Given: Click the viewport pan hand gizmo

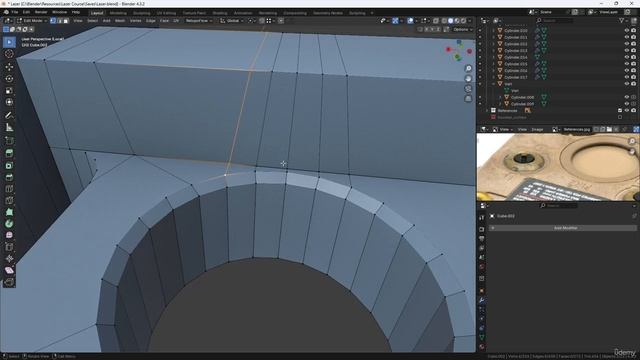Looking at the screenshot, I should [468, 78].
